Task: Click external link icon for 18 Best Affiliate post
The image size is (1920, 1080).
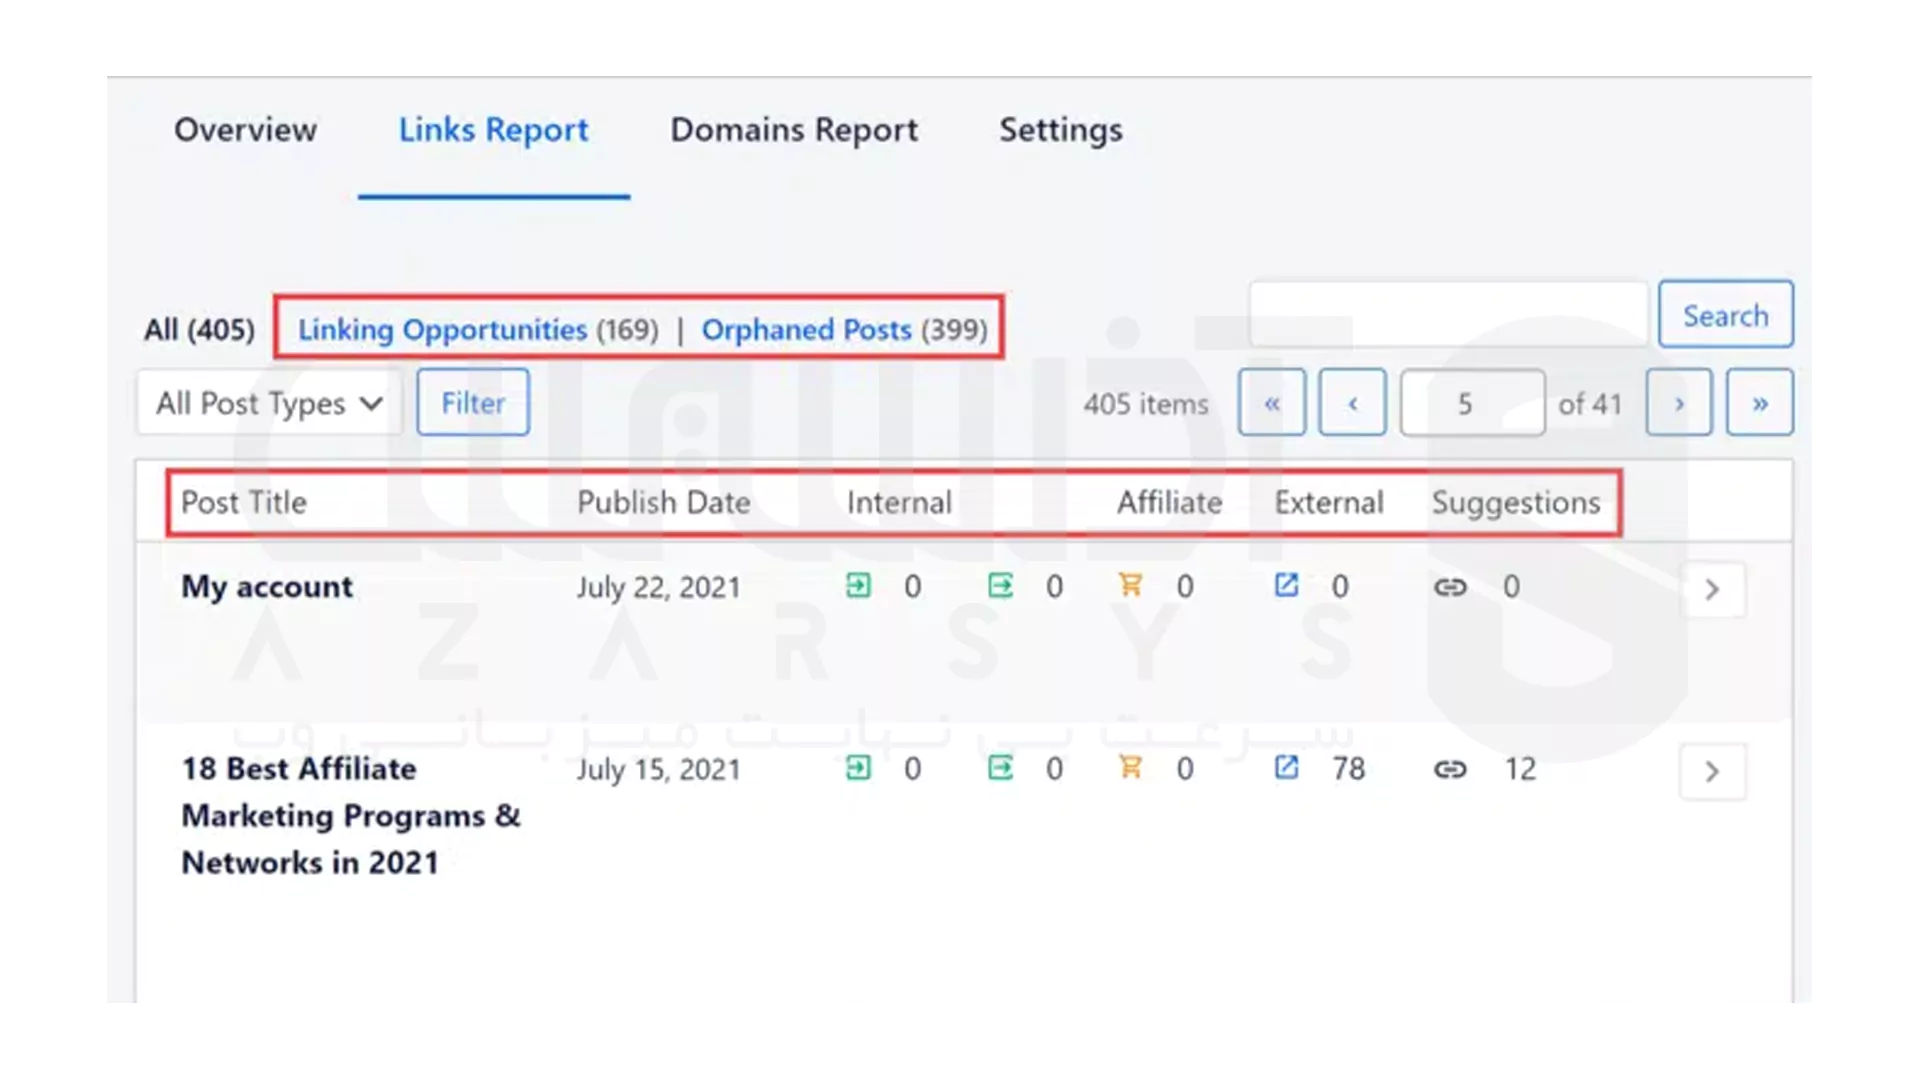Action: click(1286, 768)
